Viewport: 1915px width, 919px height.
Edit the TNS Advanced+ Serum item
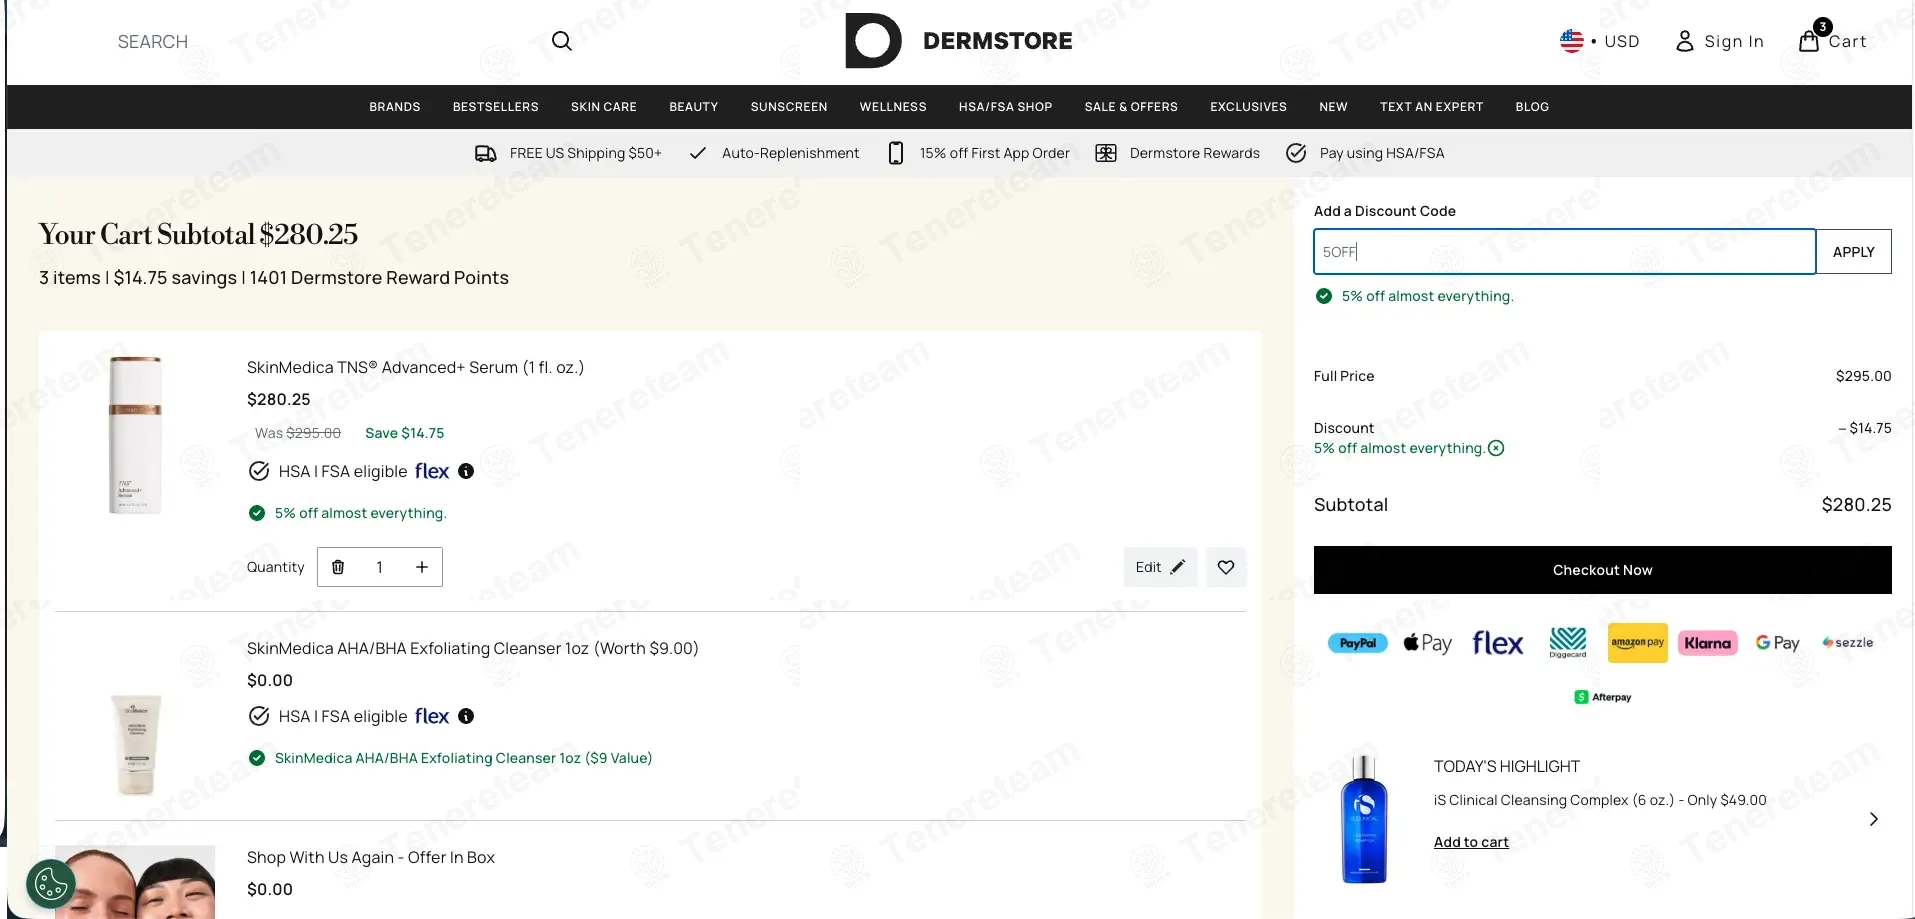coord(1160,567)
